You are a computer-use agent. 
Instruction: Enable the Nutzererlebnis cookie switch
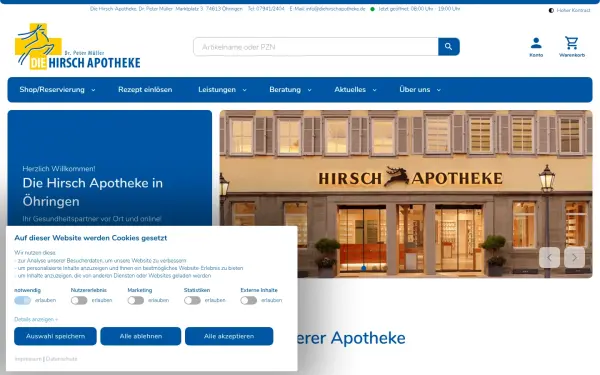coord(79,300)
